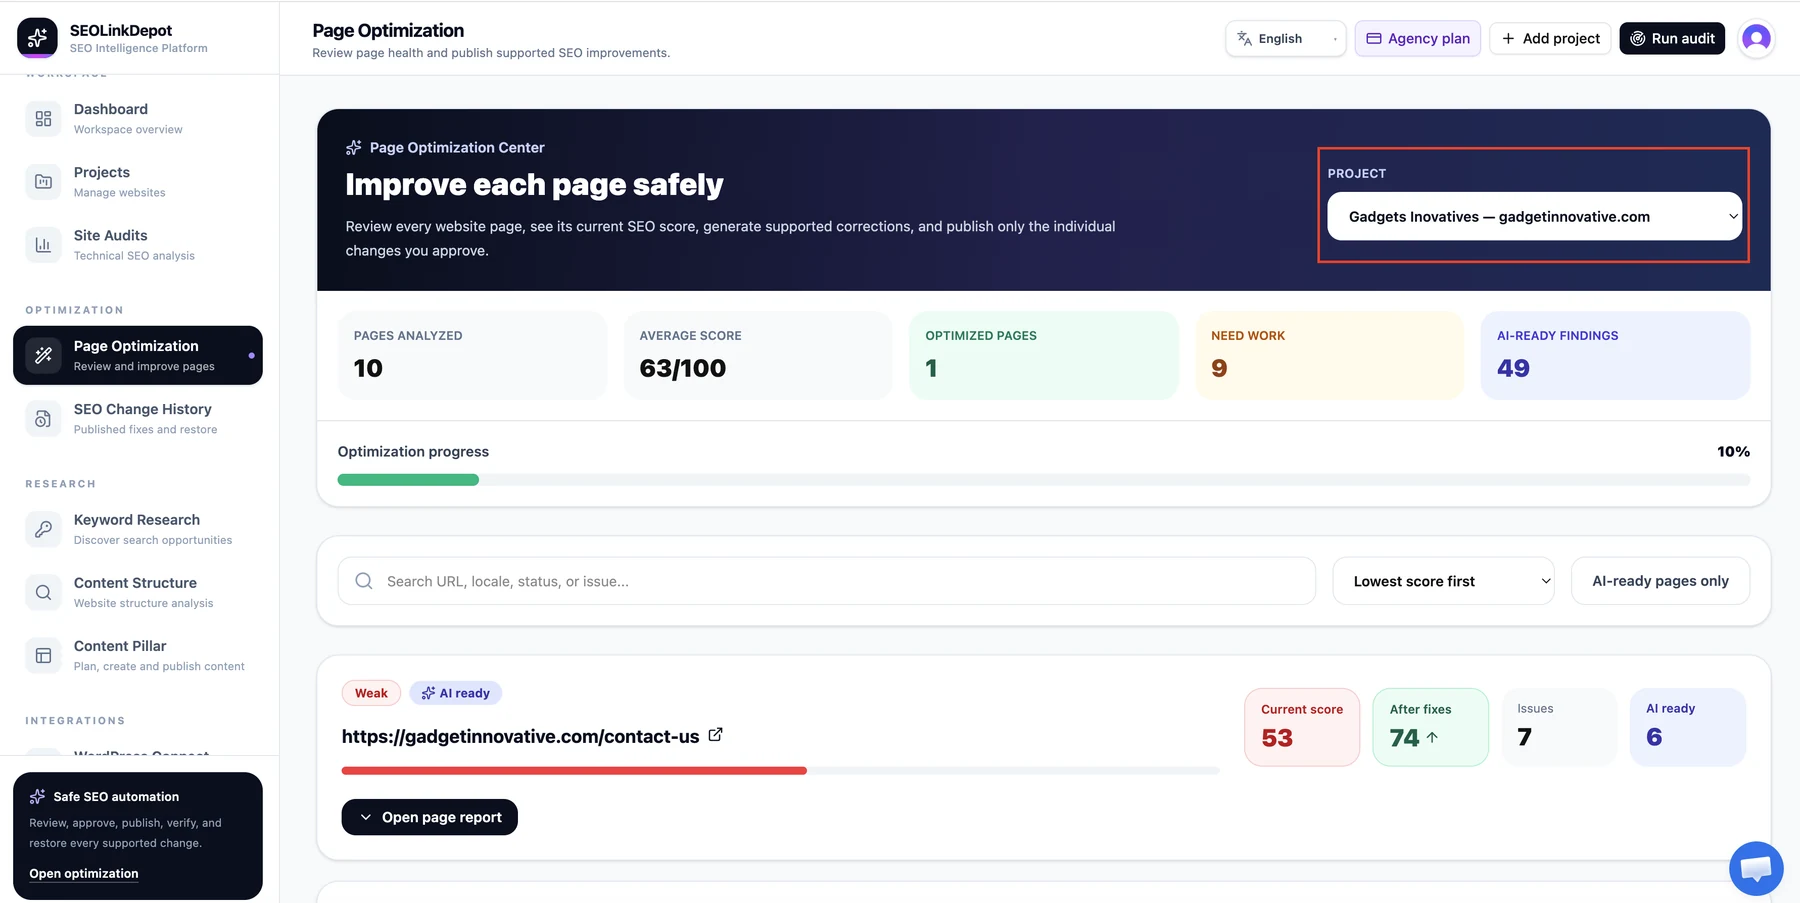Click the Projects folder icon
The image size is (1800, 903).
[x=43, y=182]
